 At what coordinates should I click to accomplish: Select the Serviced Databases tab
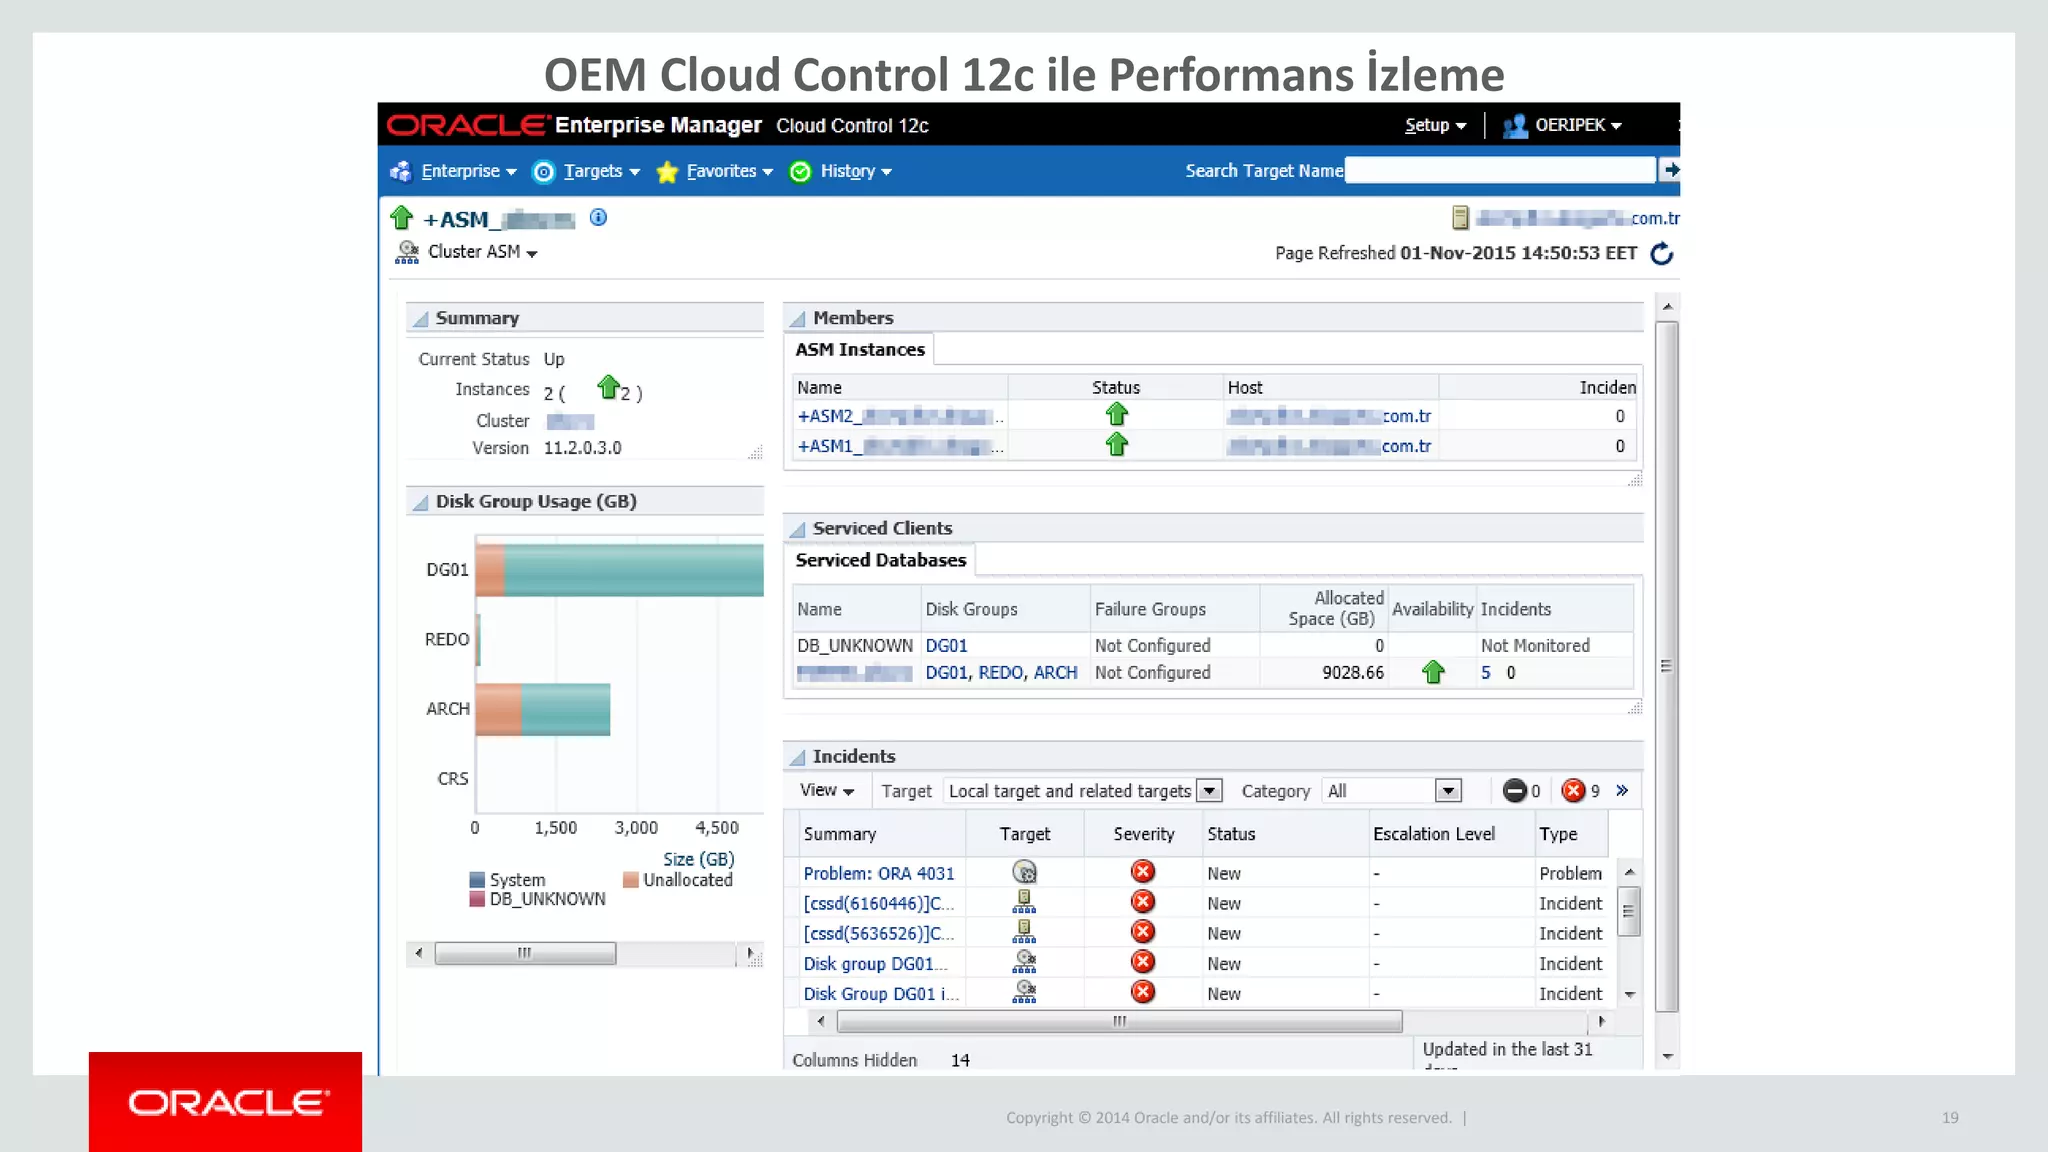tap(881, 561)
